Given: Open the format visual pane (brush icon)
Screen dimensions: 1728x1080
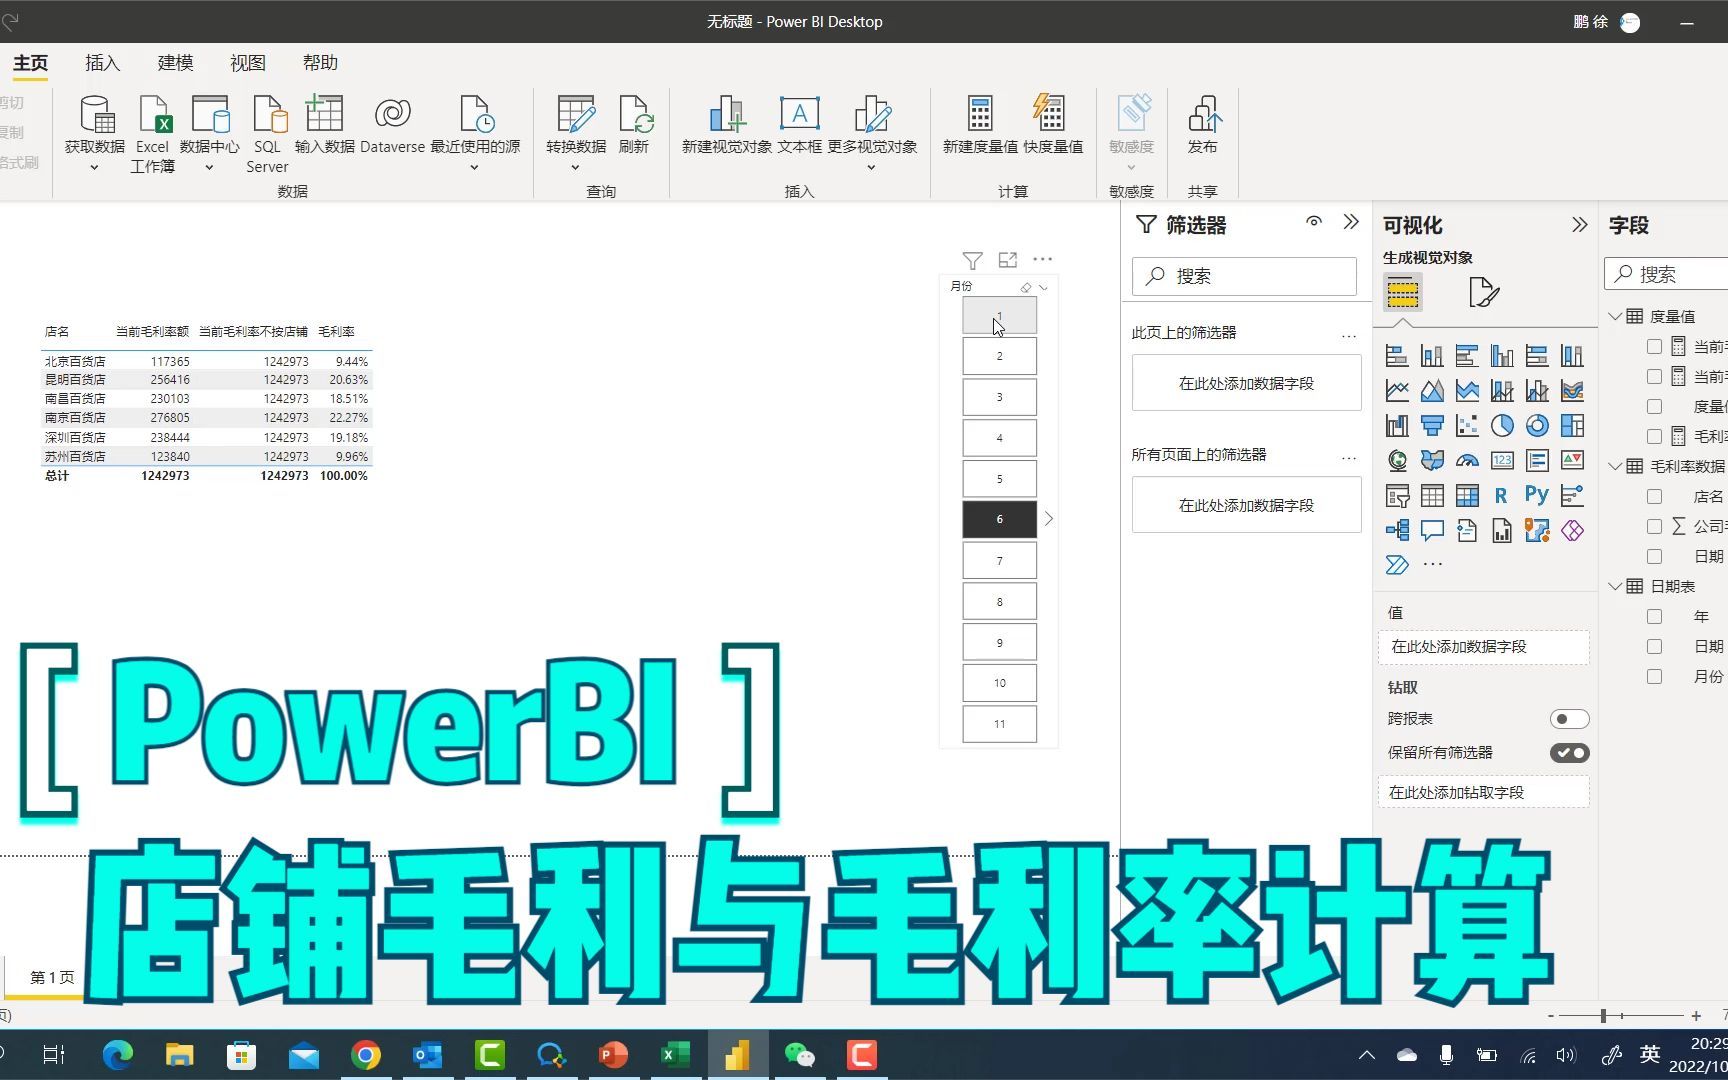Looking at the screenshot, I should pyautogui.click(x=1484, y=293).
